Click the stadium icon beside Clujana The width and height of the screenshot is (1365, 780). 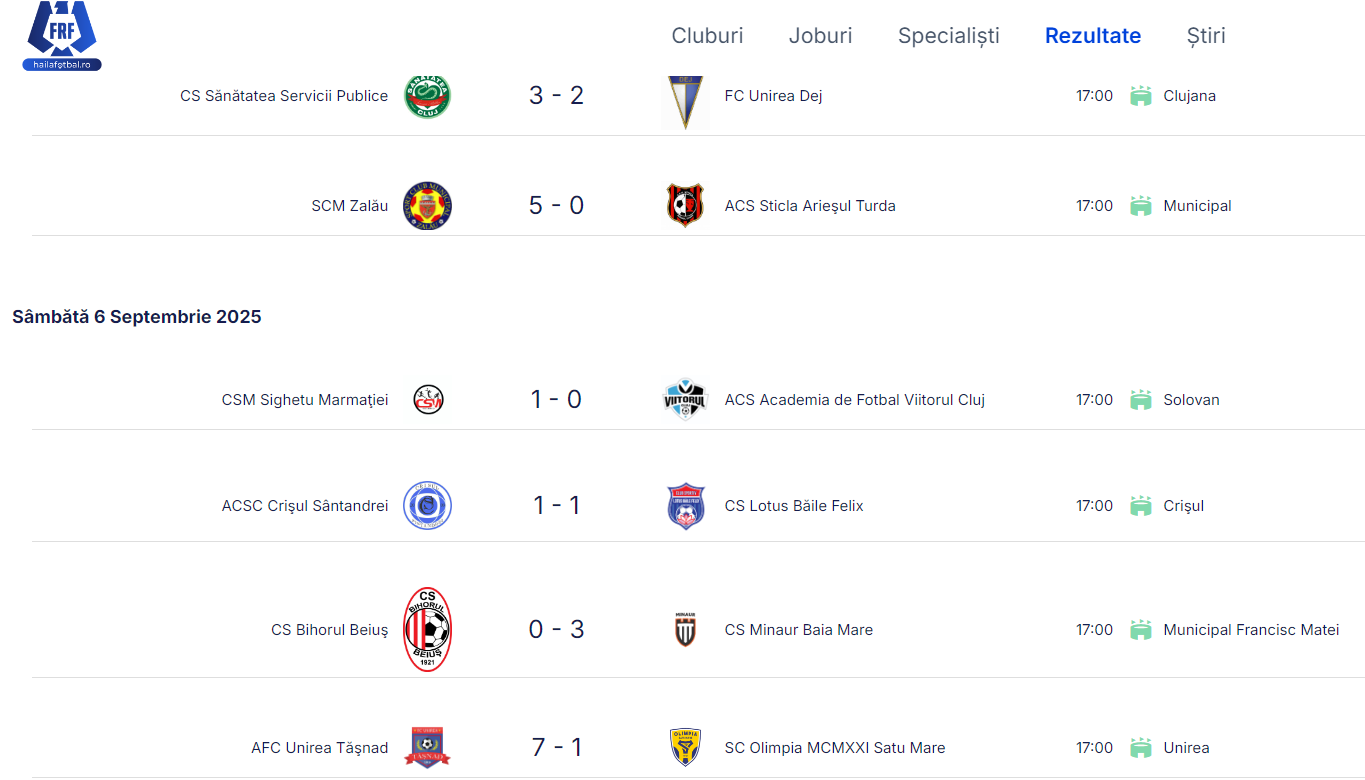pos(1140,96)
